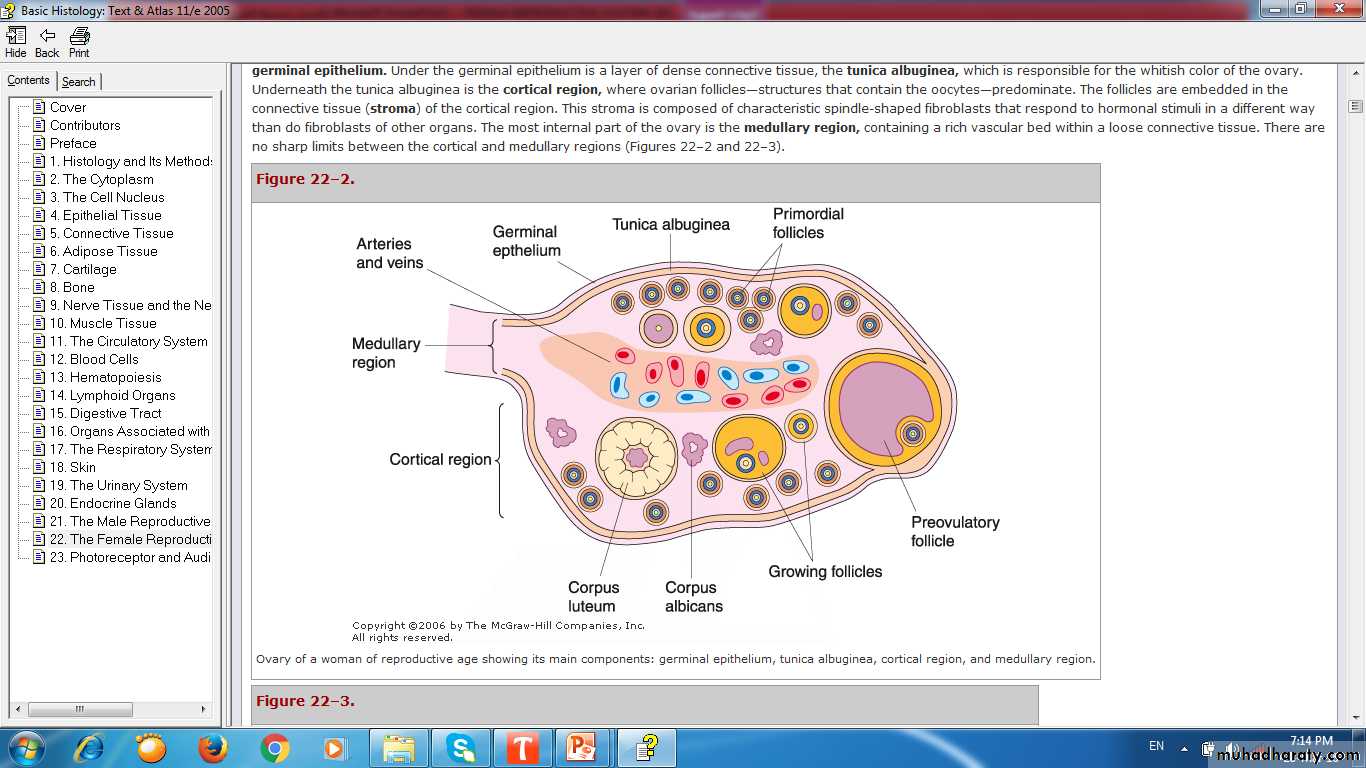Open the Windows Start menu
Viewport: 1366px width, 768px height.
26,748
